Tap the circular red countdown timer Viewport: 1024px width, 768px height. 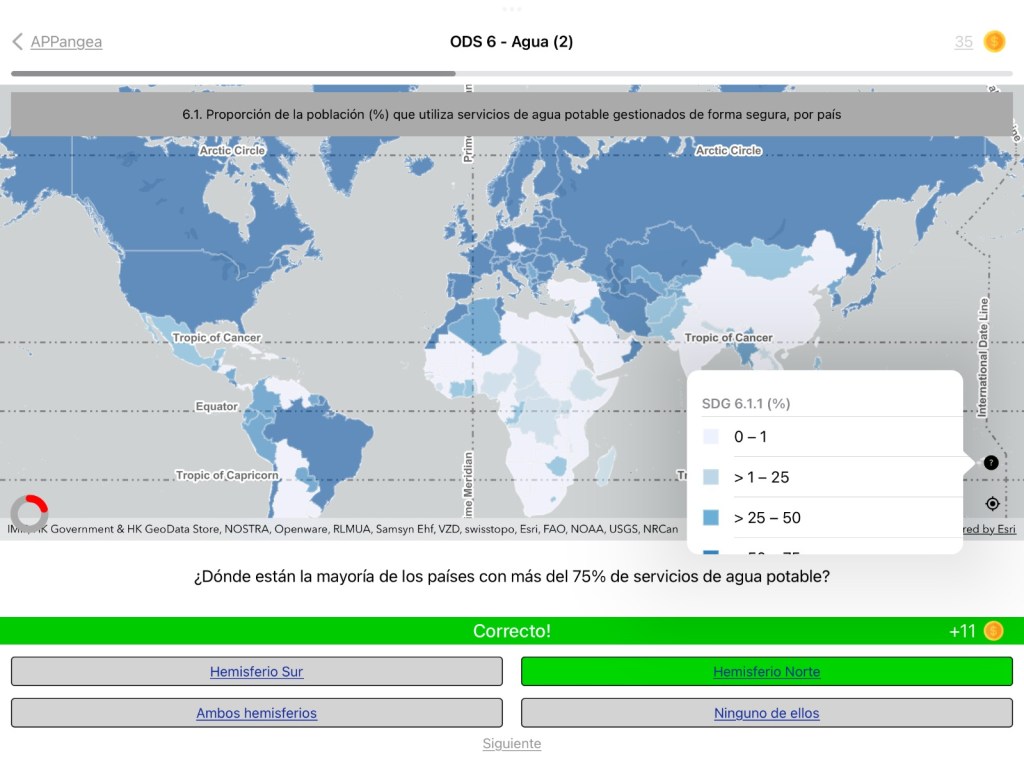click(x=30, y=512)
